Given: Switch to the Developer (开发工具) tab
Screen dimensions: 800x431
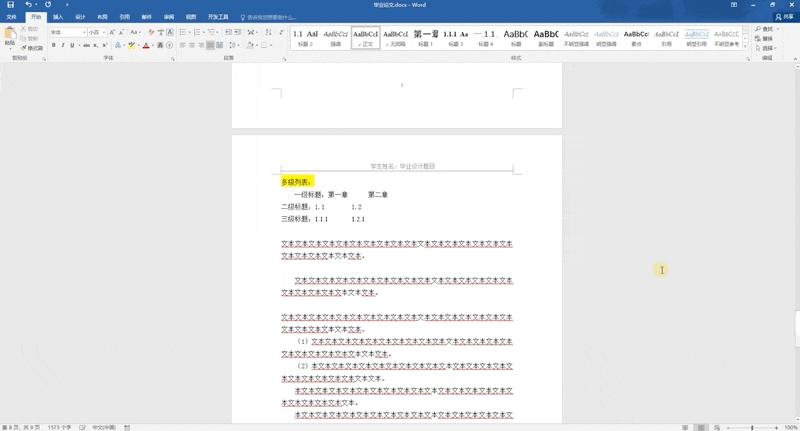Looking at the screenshot, I should coord(218,17).
